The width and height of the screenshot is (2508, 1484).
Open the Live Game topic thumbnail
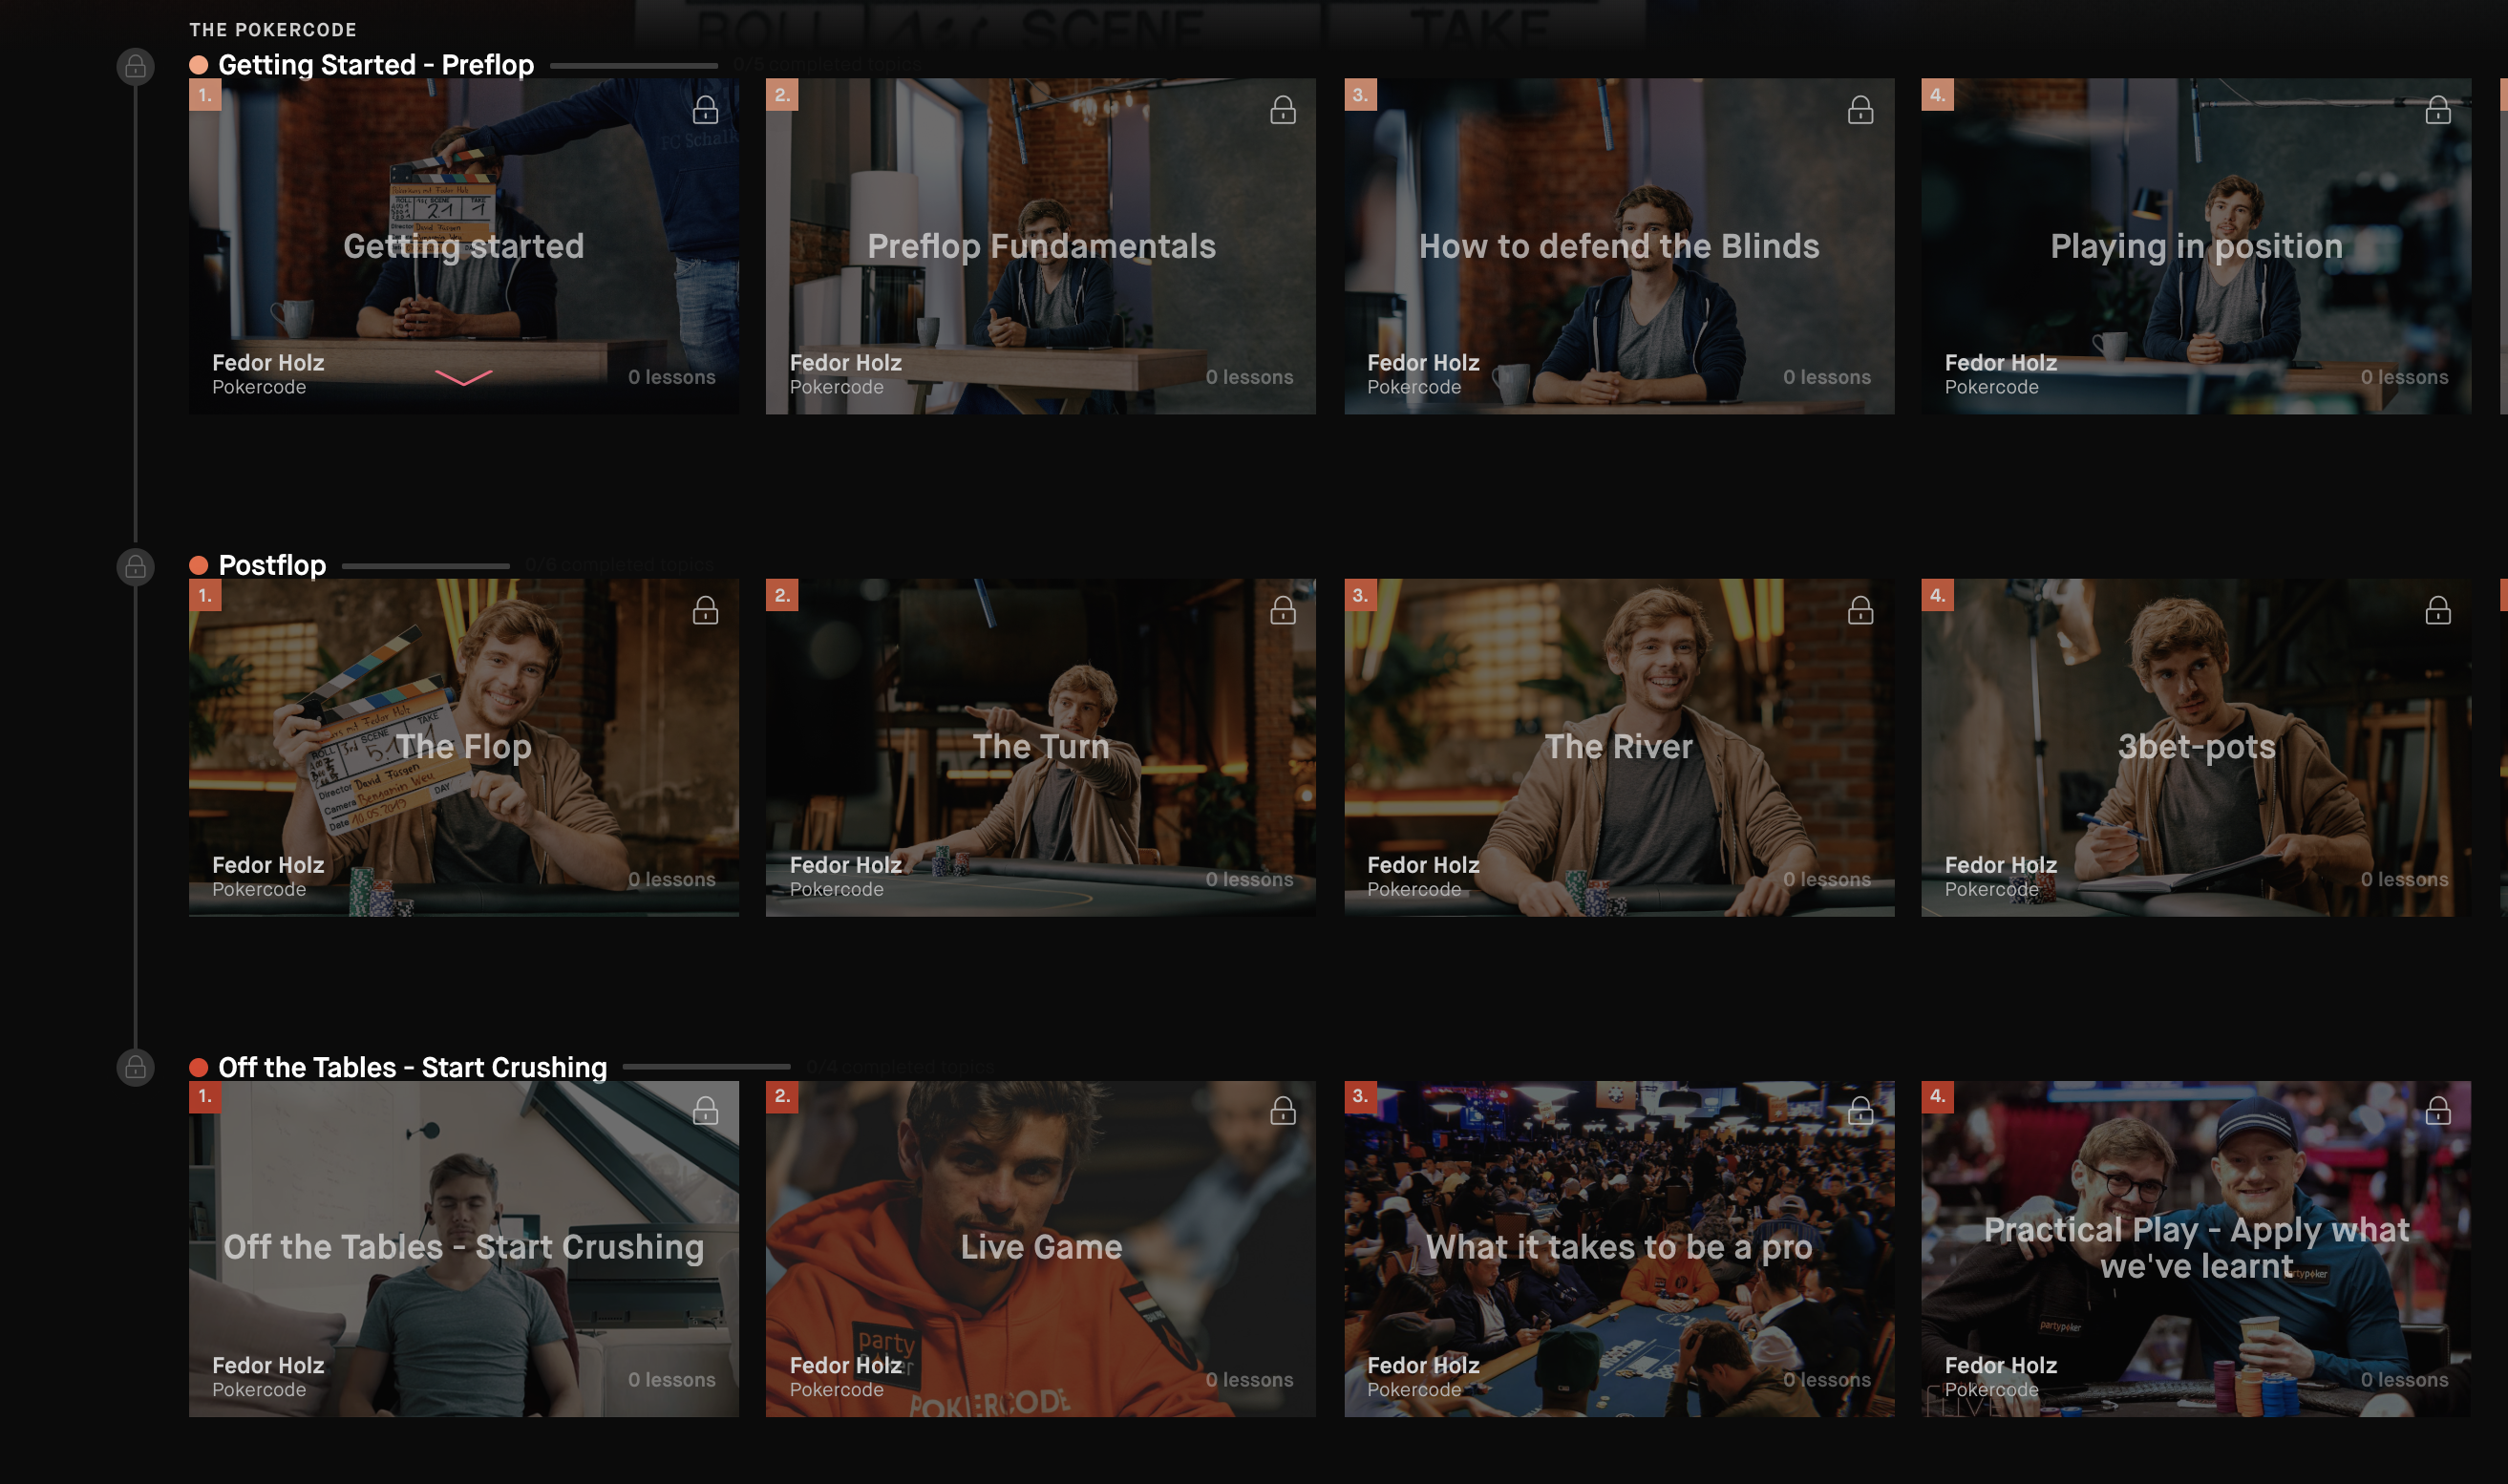point(1040,1248)
